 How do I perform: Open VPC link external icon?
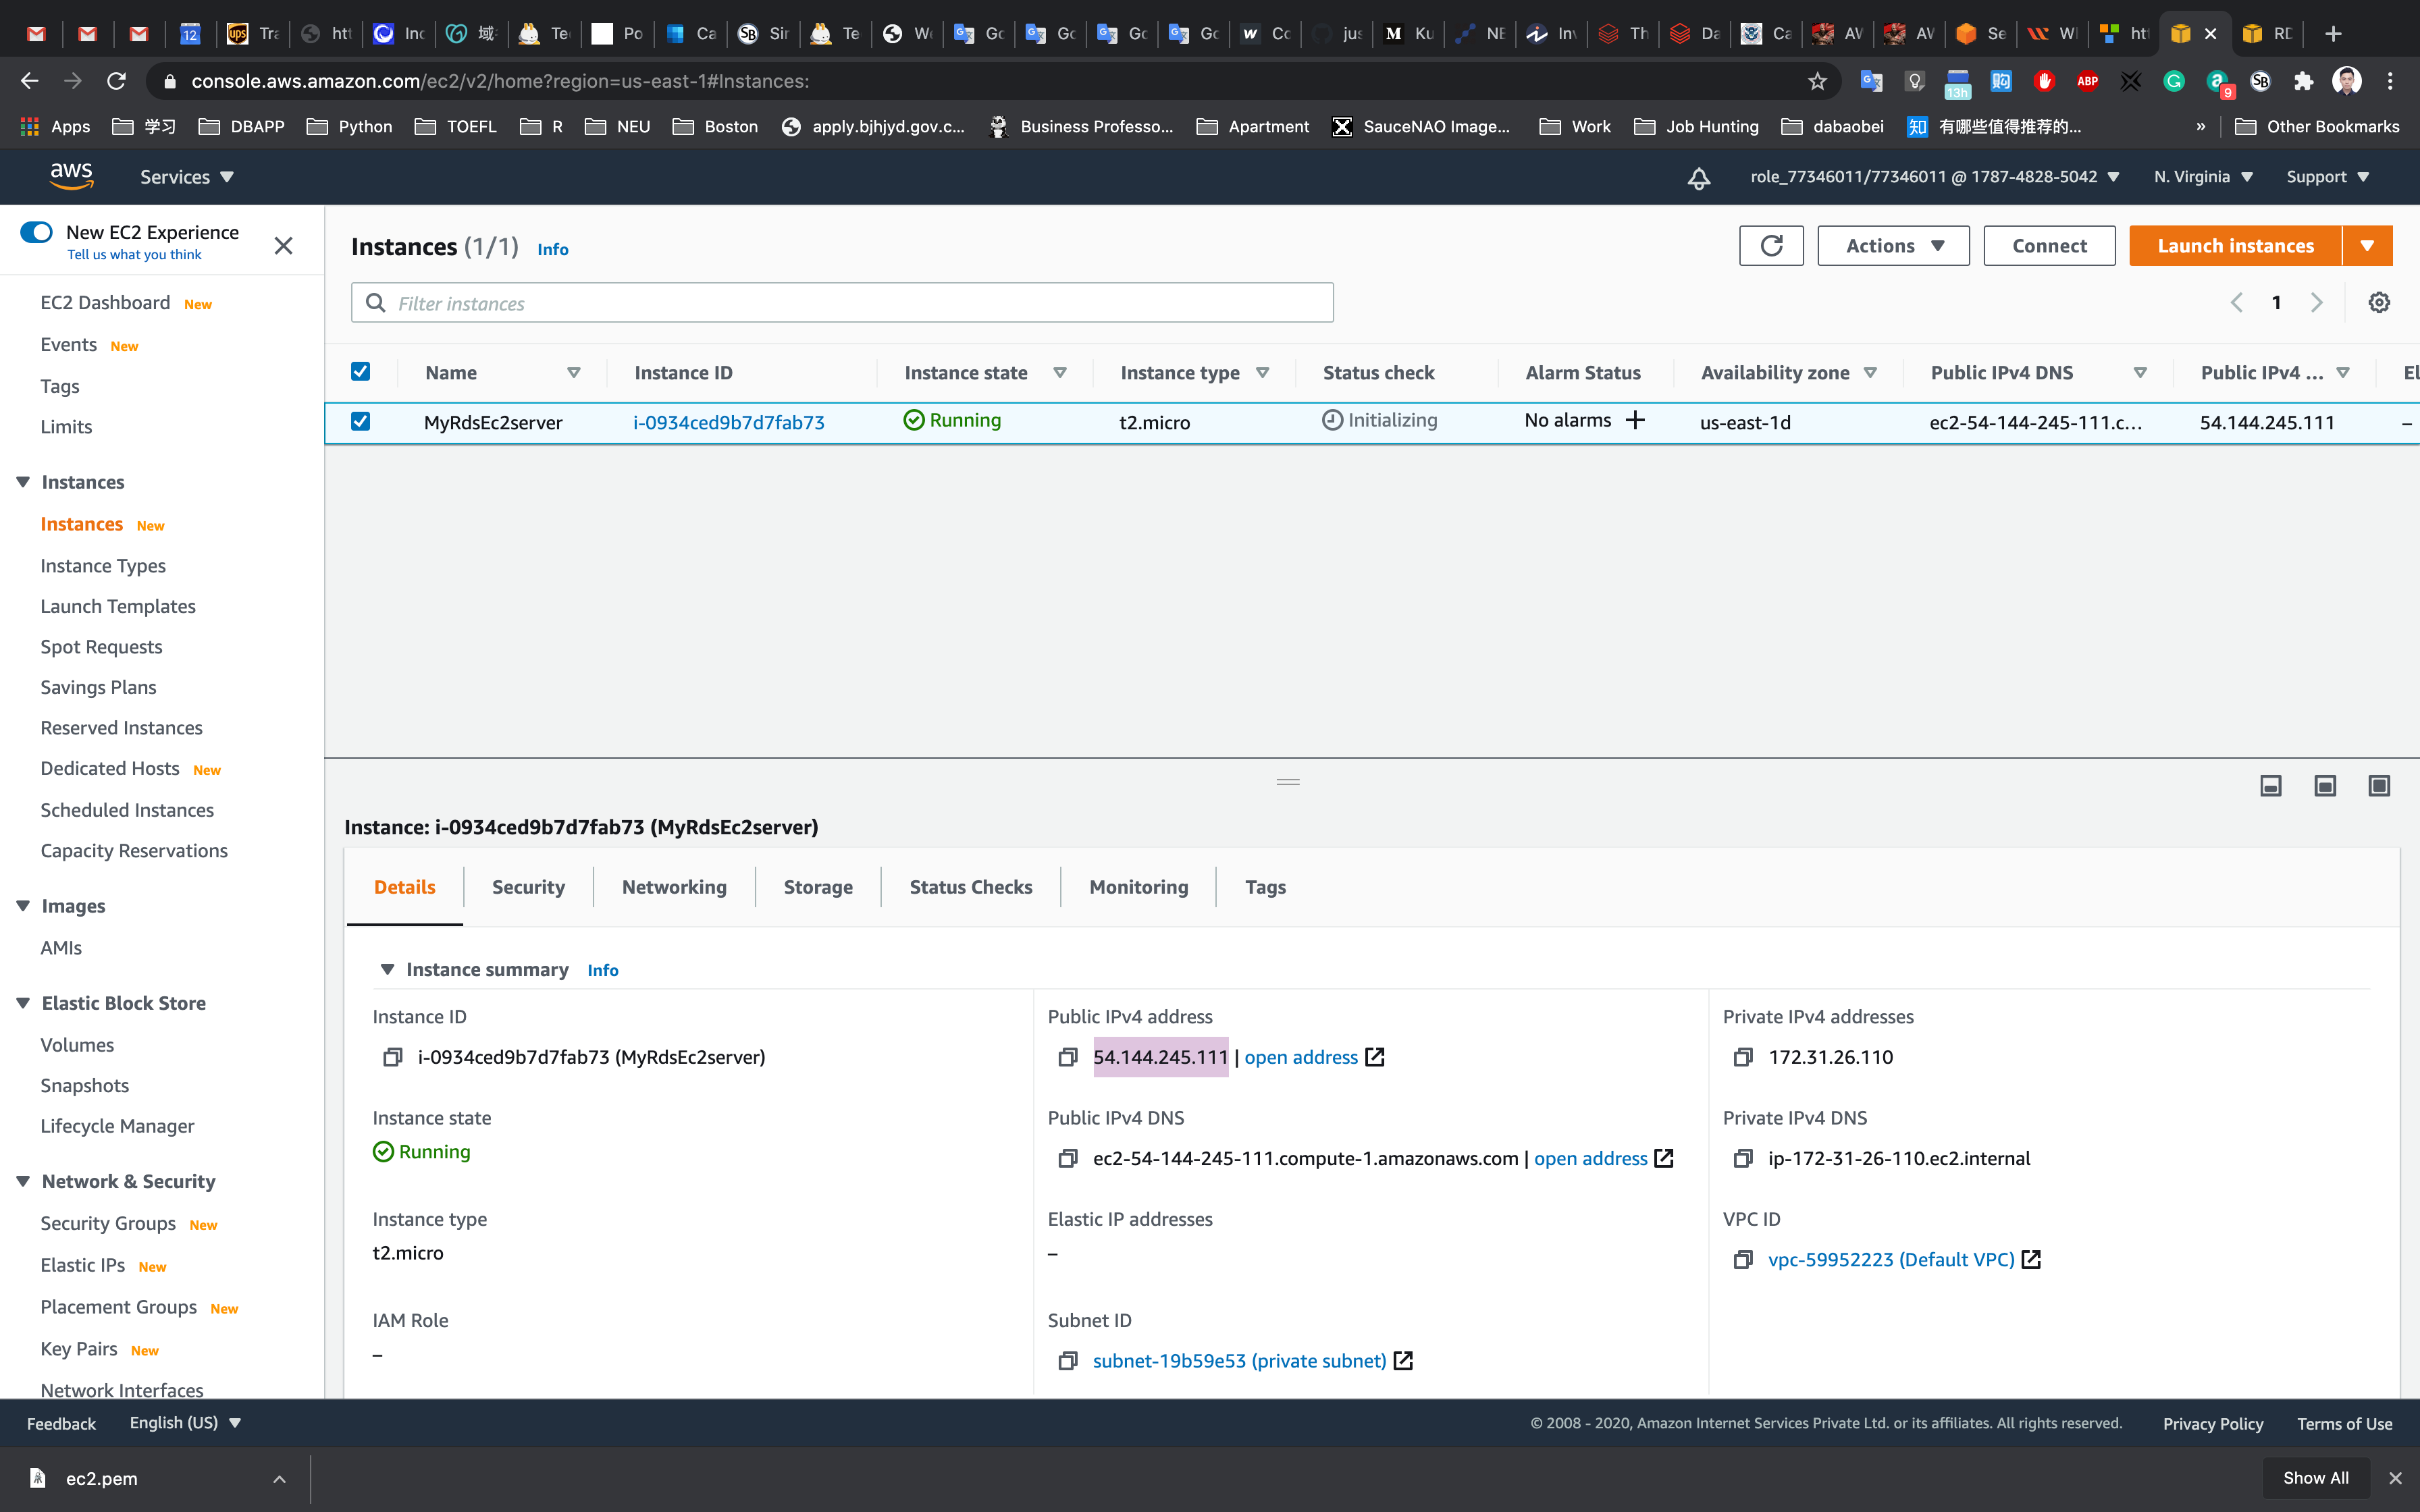[2031, 1260]
